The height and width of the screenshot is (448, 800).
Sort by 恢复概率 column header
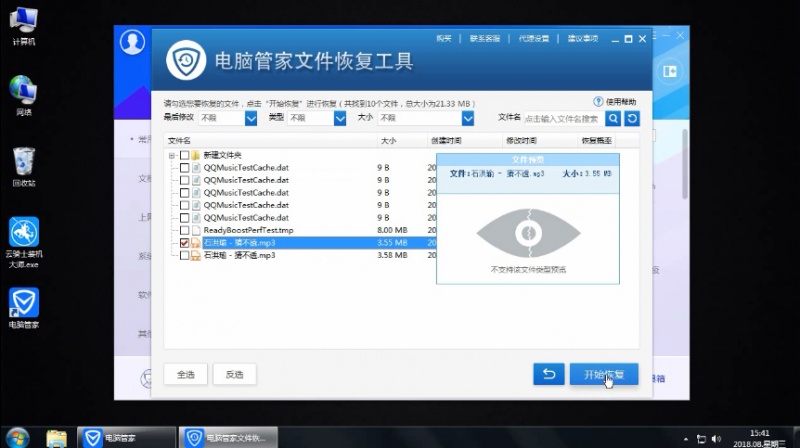(x=596, y=140)
